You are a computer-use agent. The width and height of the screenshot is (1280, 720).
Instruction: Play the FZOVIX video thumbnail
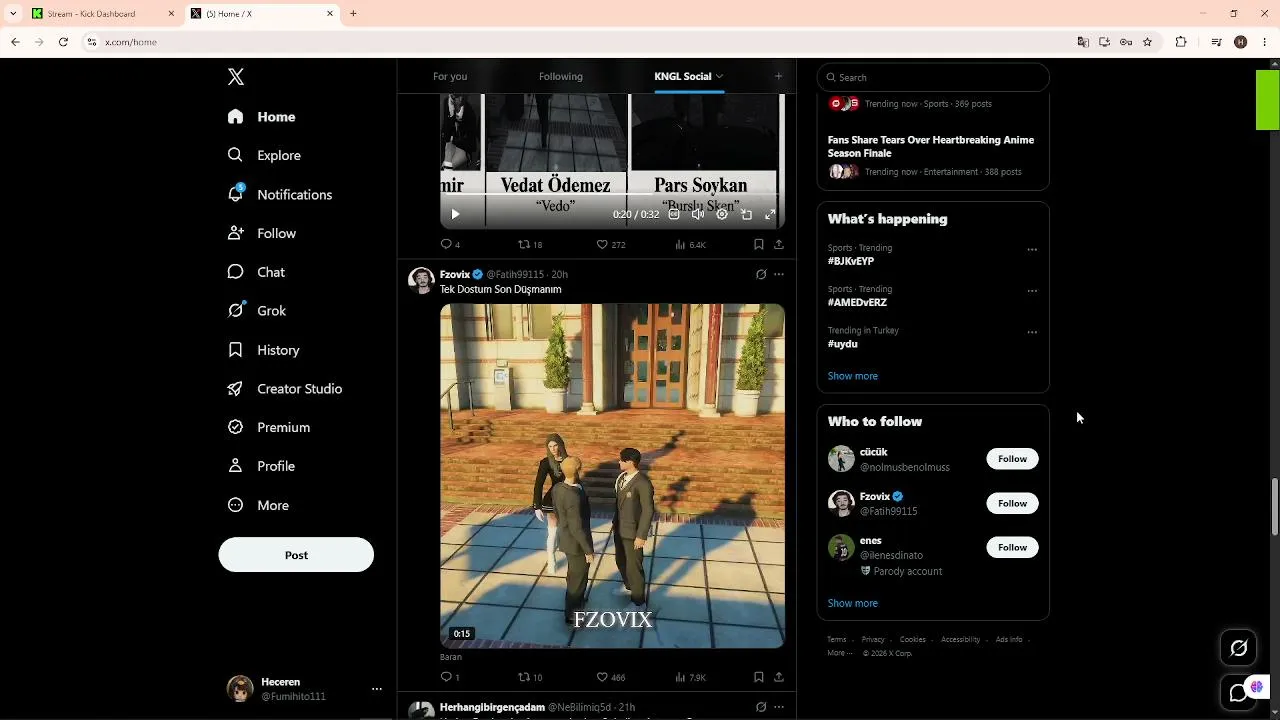(x=612, y=476)
